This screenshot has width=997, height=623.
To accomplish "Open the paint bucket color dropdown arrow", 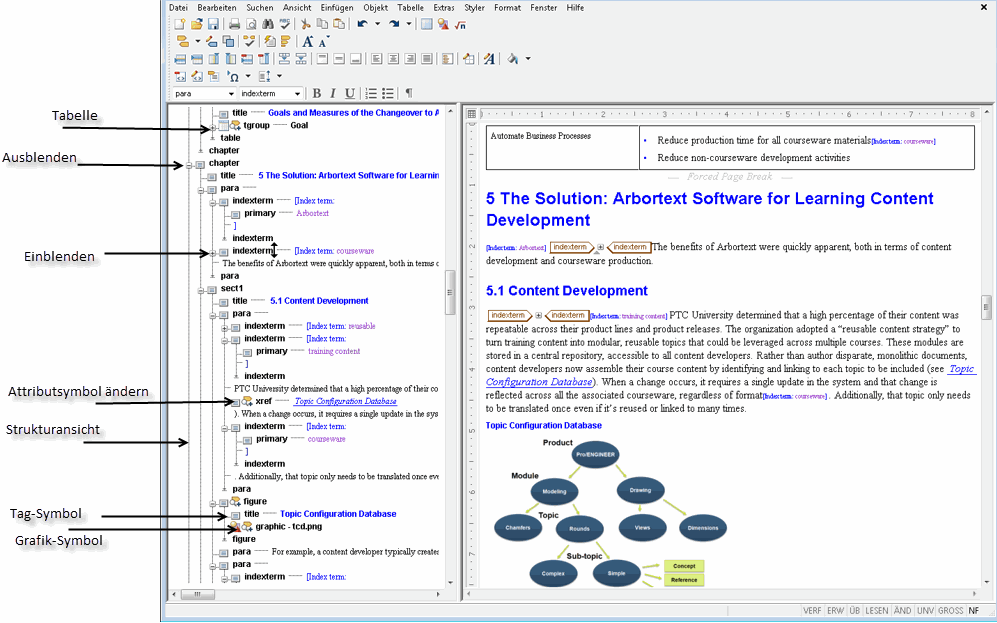I will (x=528, y=59).
